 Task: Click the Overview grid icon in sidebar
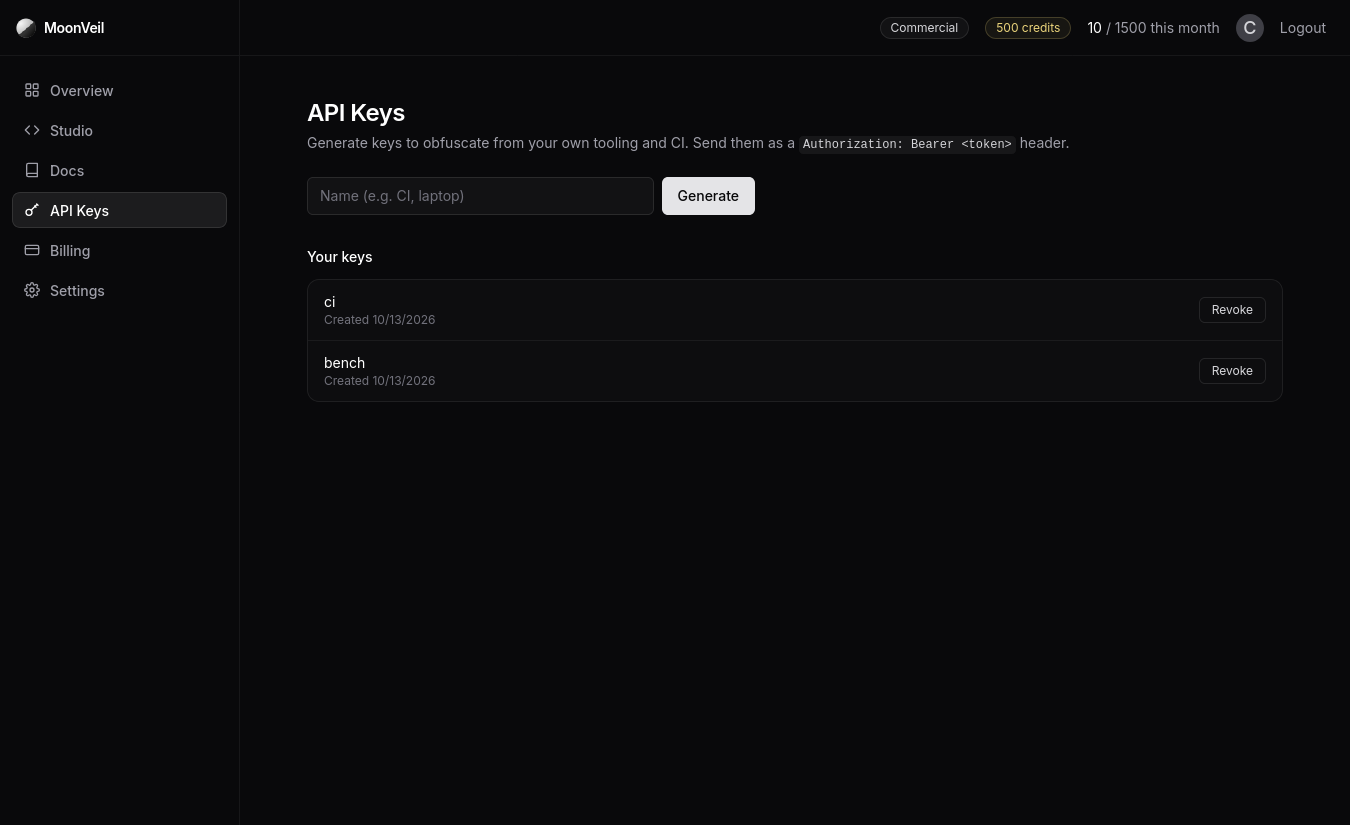click(x=32, y=90)
